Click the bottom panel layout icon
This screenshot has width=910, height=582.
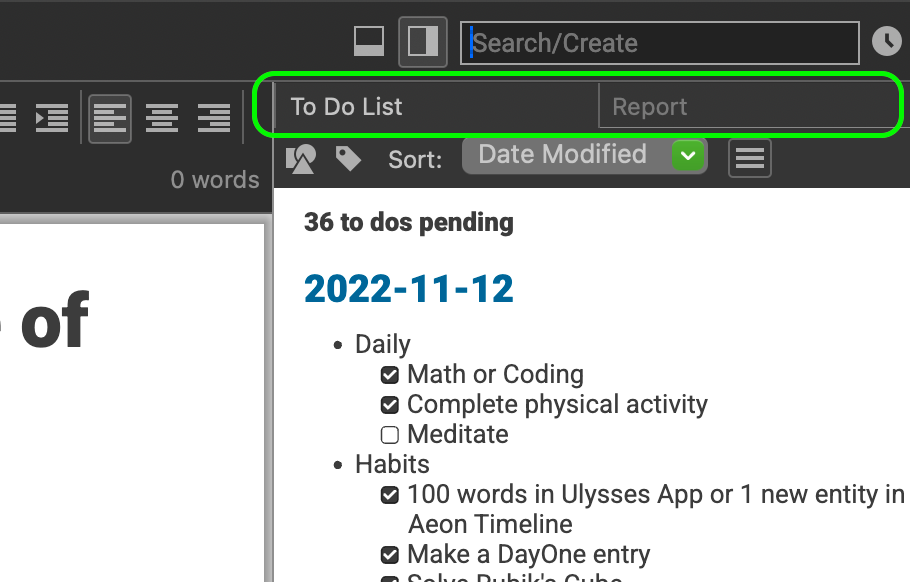point(369,42)
